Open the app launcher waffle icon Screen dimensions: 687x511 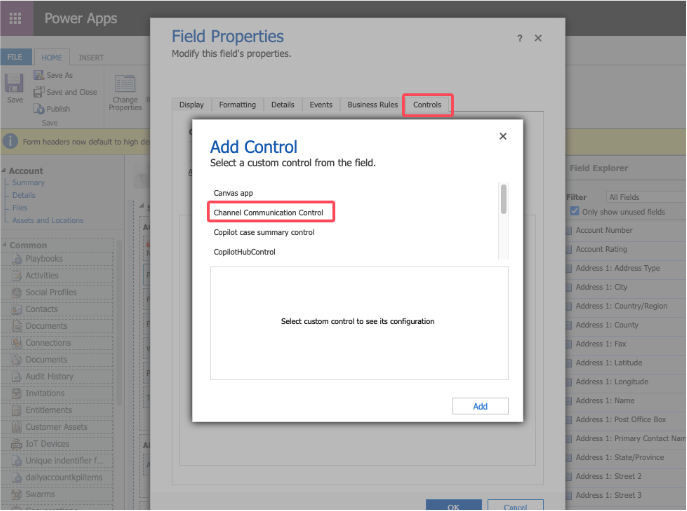click(15, 18)
